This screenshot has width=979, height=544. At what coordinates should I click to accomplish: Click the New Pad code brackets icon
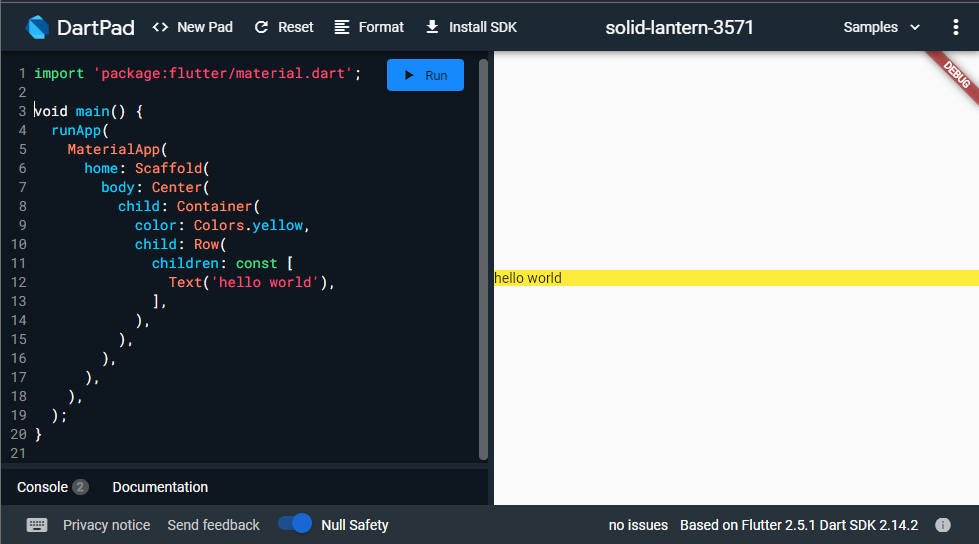(x=160, y=27)
